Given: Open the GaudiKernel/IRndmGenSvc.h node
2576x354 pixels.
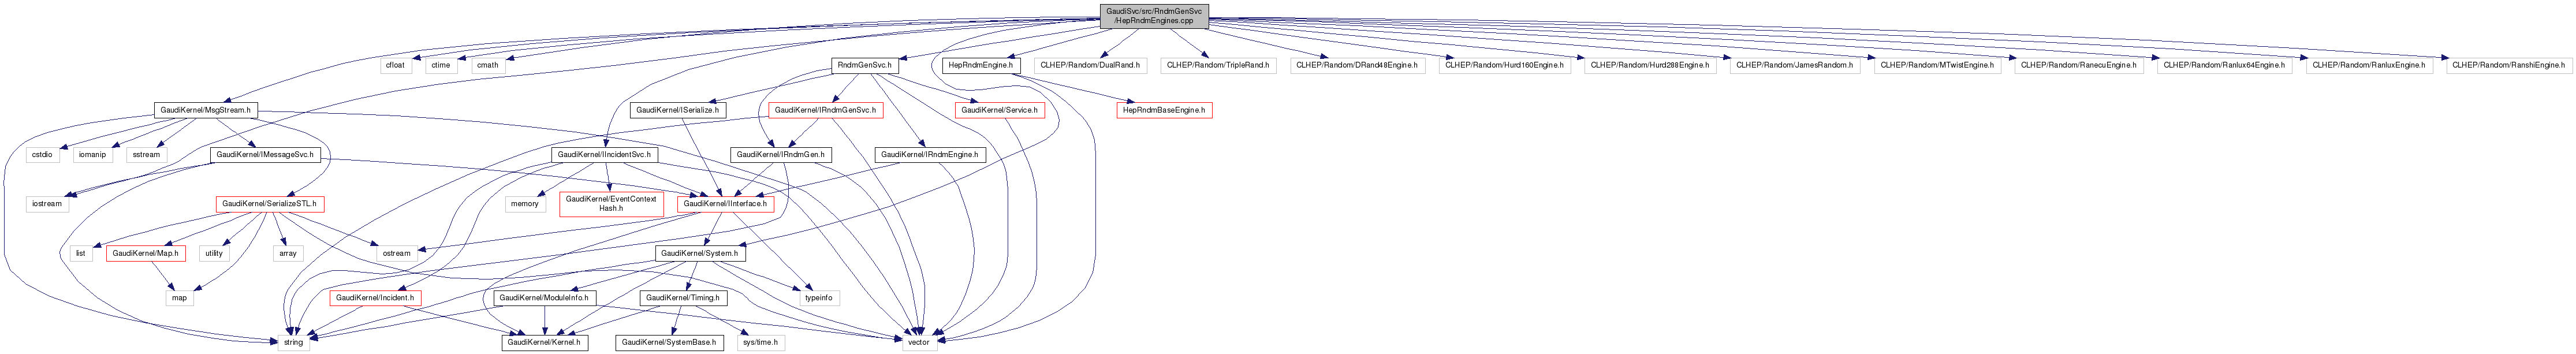Looking at the screenshot, I should [826, 110].
